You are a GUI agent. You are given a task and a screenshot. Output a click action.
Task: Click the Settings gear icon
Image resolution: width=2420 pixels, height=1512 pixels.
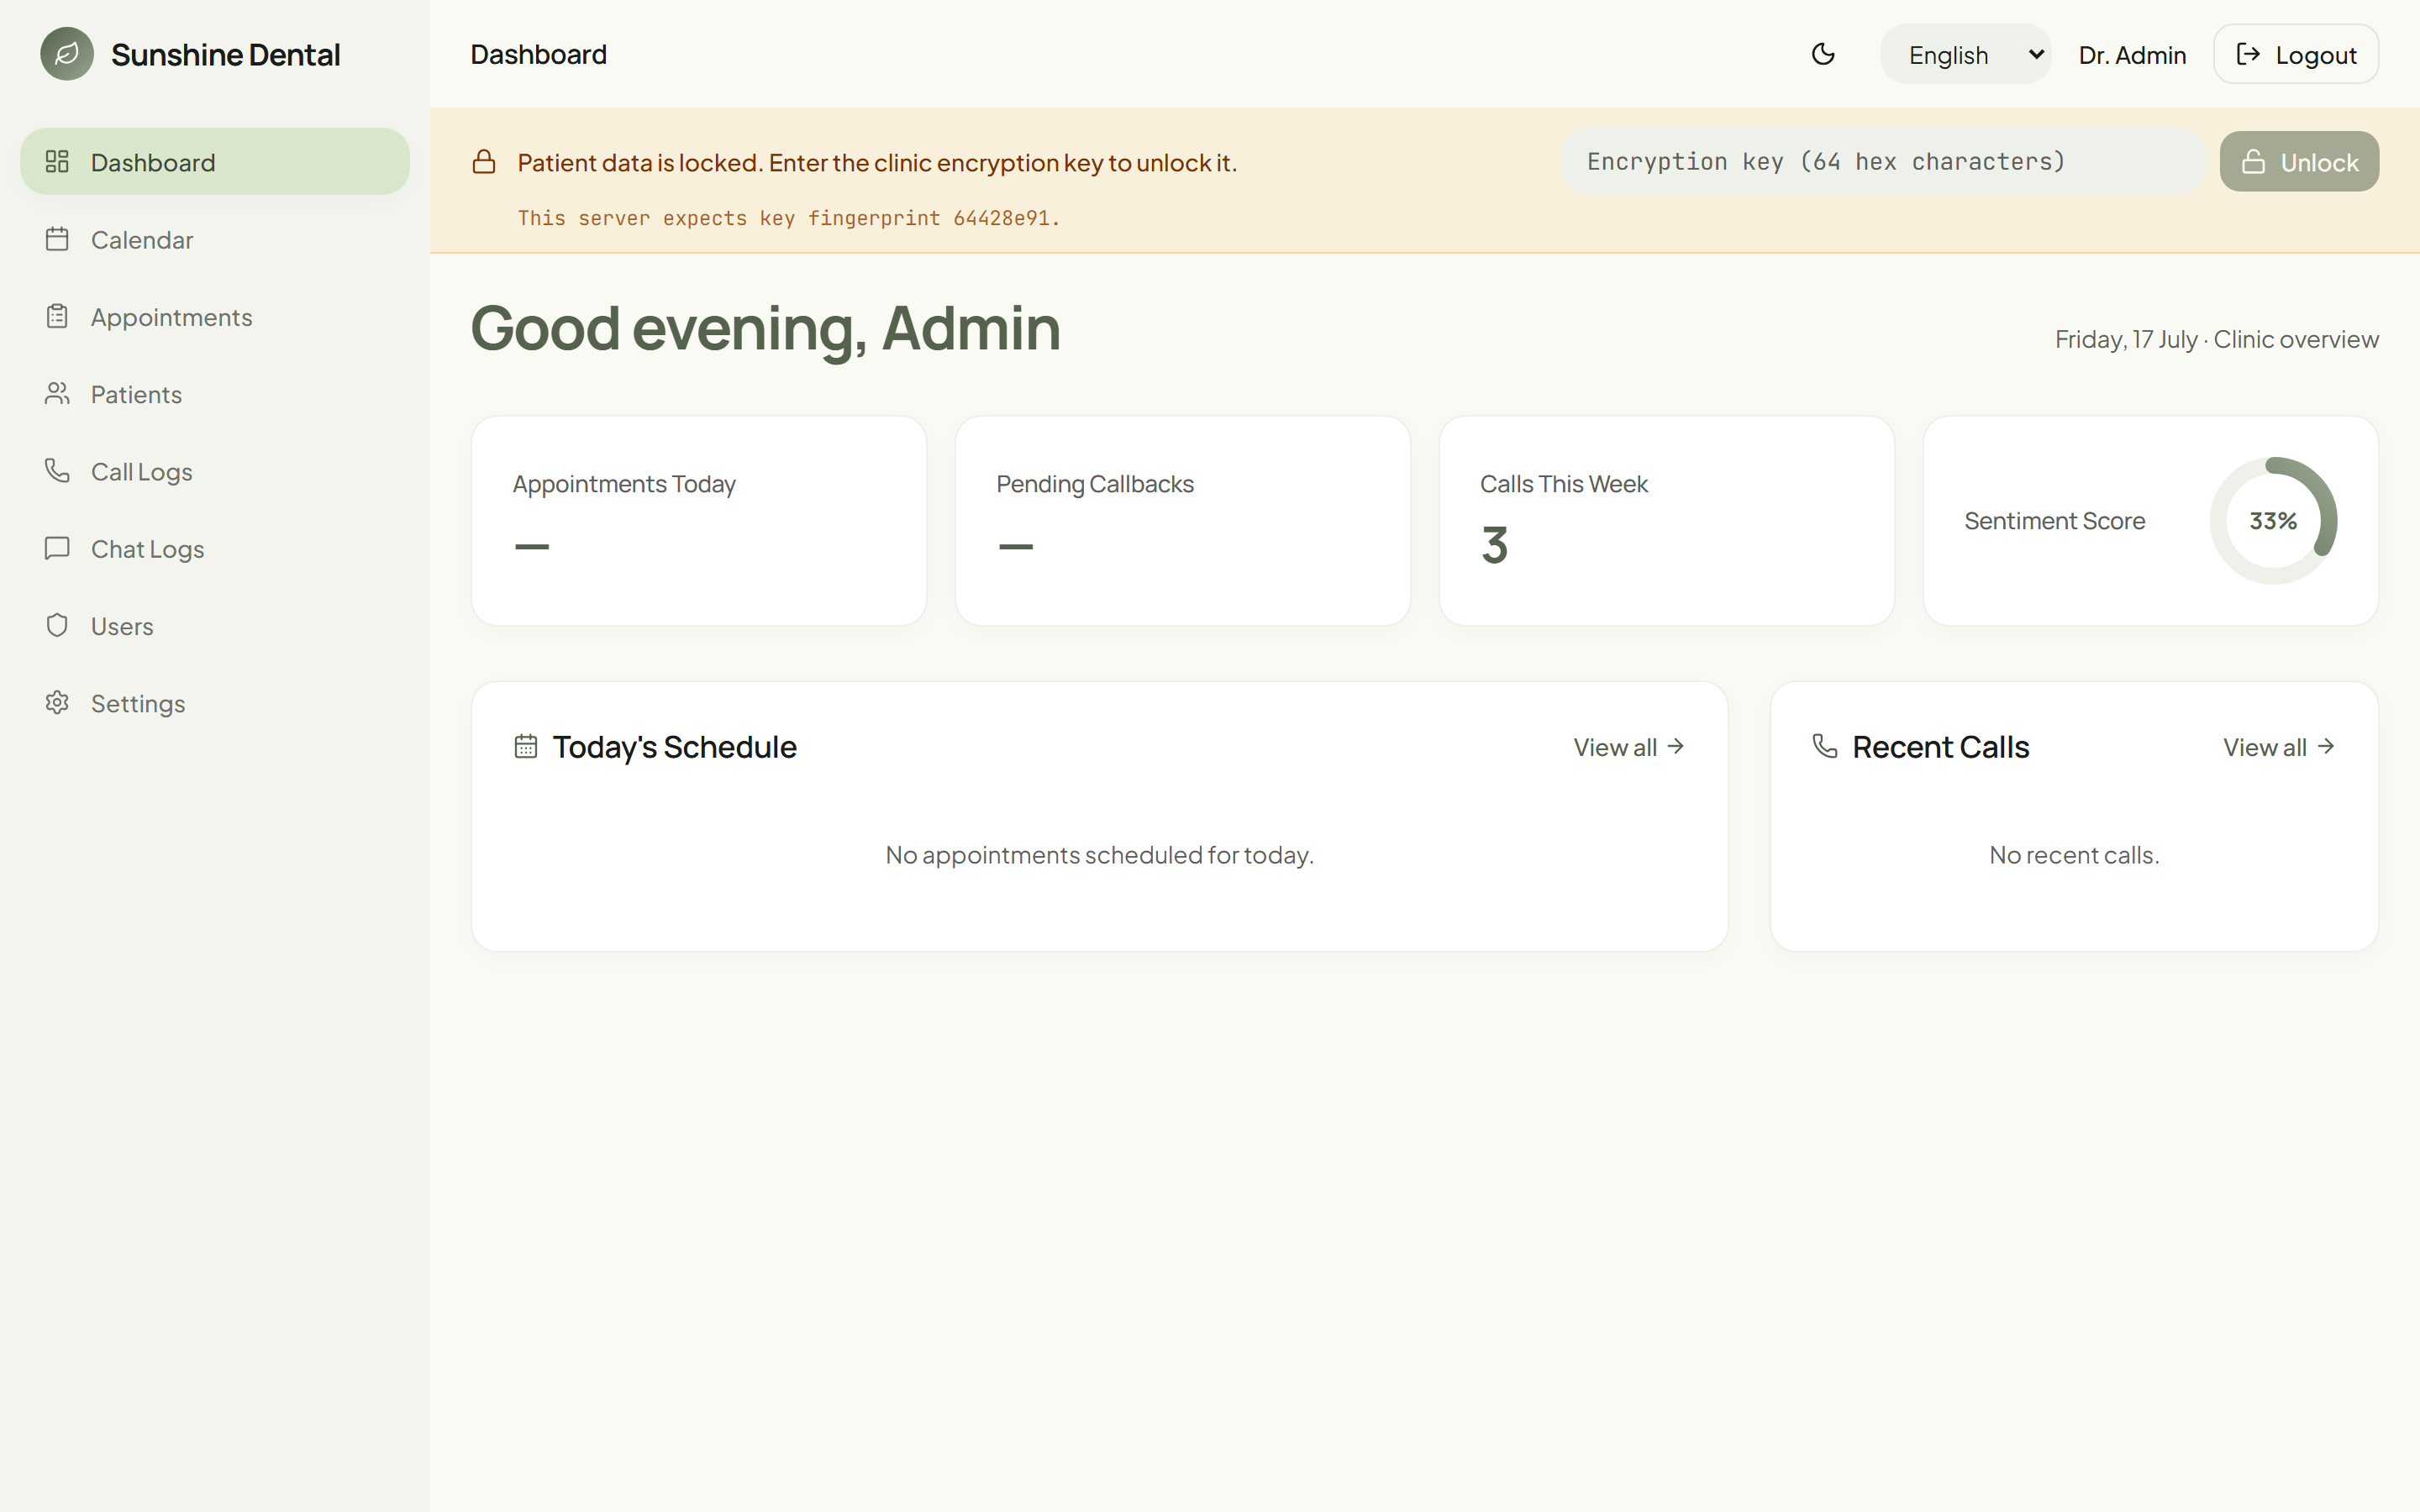[x=57, y=702]
